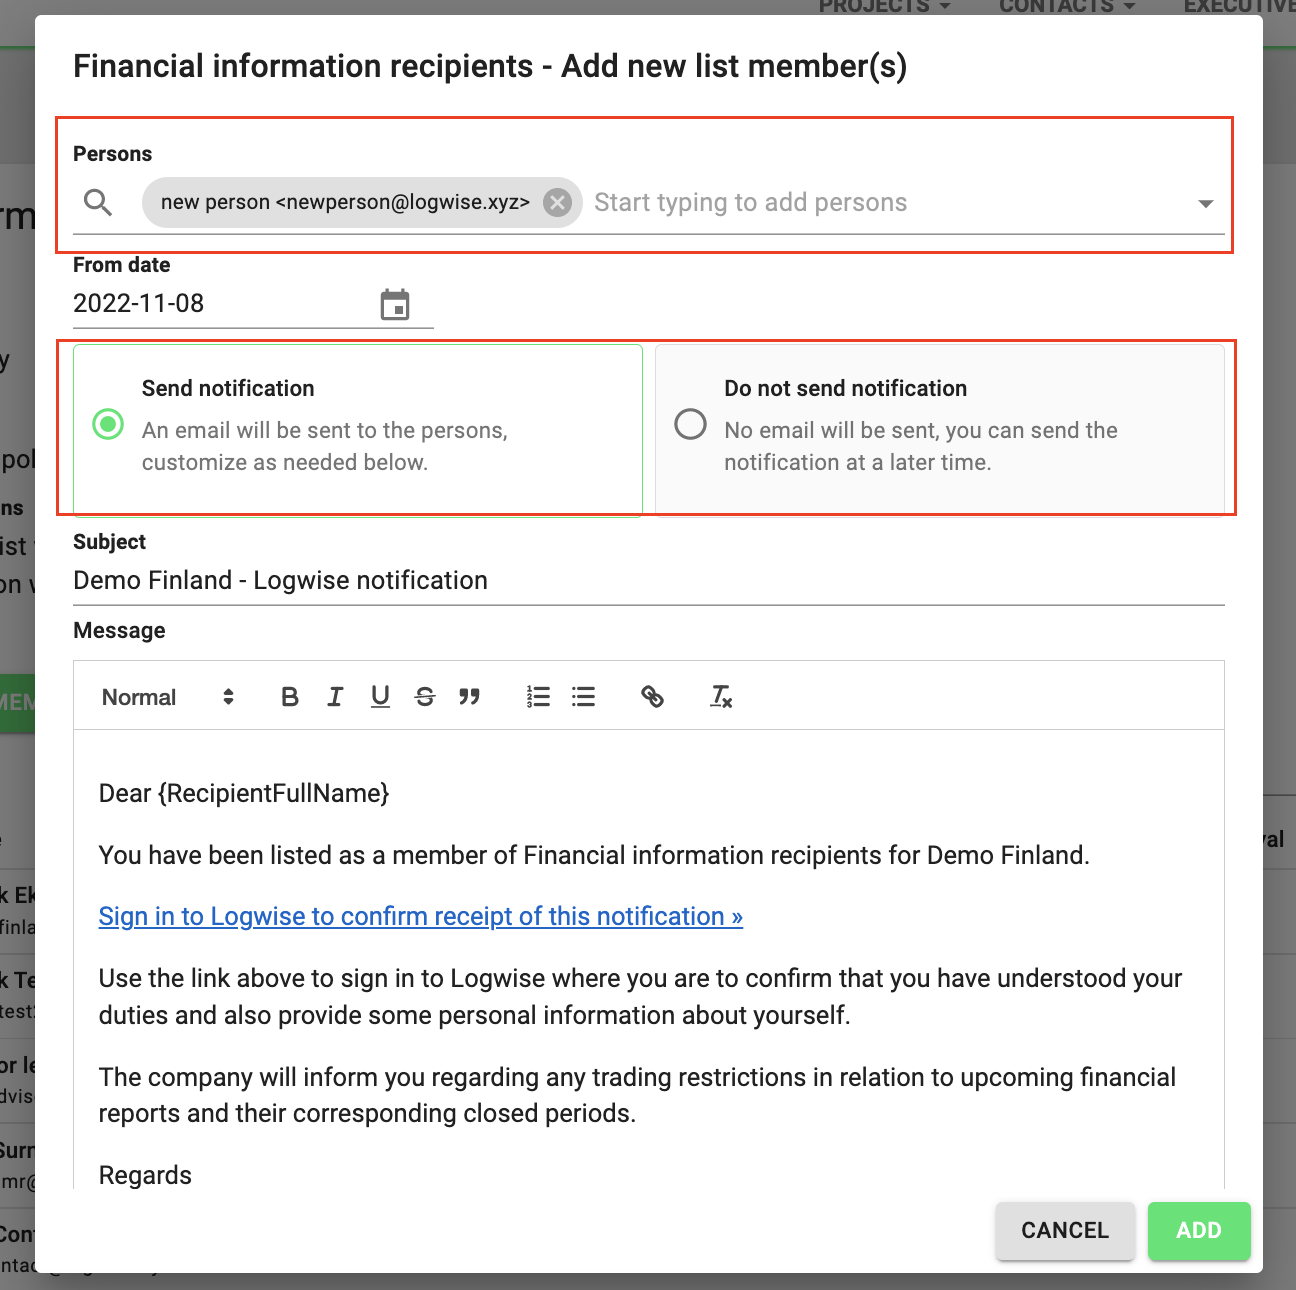The width and height of the screenshot is (1296, 1290).
Task: Click the Subject text field
Action: click(x=649, y=581)
